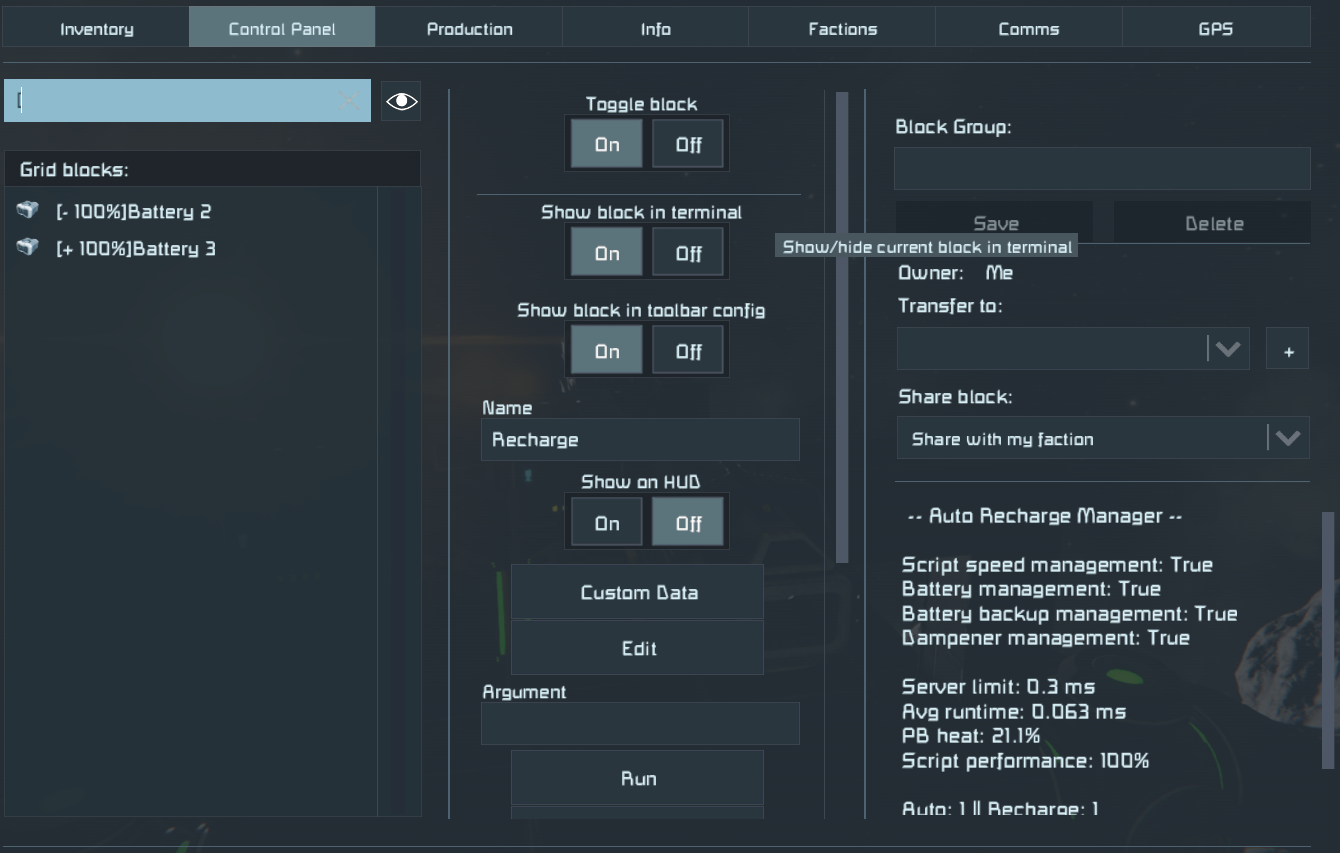Clear search with the X icon
The image size is (1340, 853).
(x=349, y=100)
